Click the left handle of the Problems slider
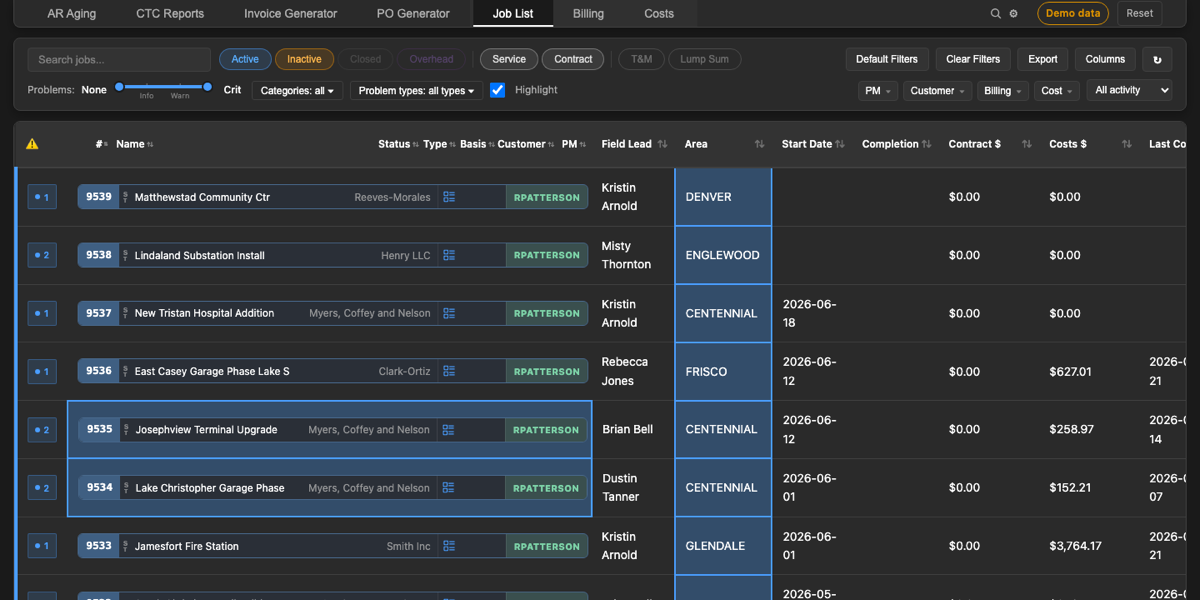The width and height of the screenshot is (1200, 600). click(119, 87)
